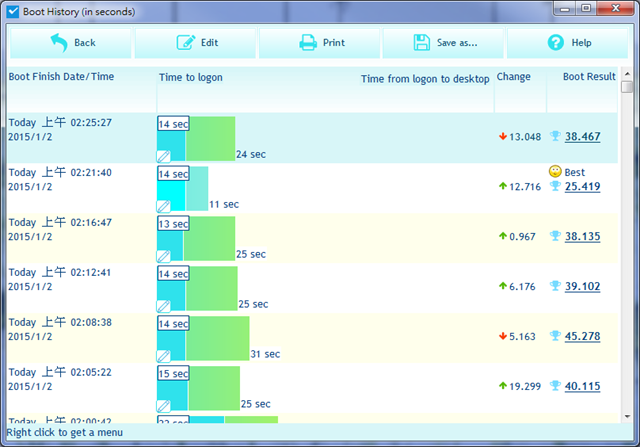Viewport: 640px width, 447px height.
Task: Click edit note icon for 02:16:47 boot
Action: coord(164,256)
